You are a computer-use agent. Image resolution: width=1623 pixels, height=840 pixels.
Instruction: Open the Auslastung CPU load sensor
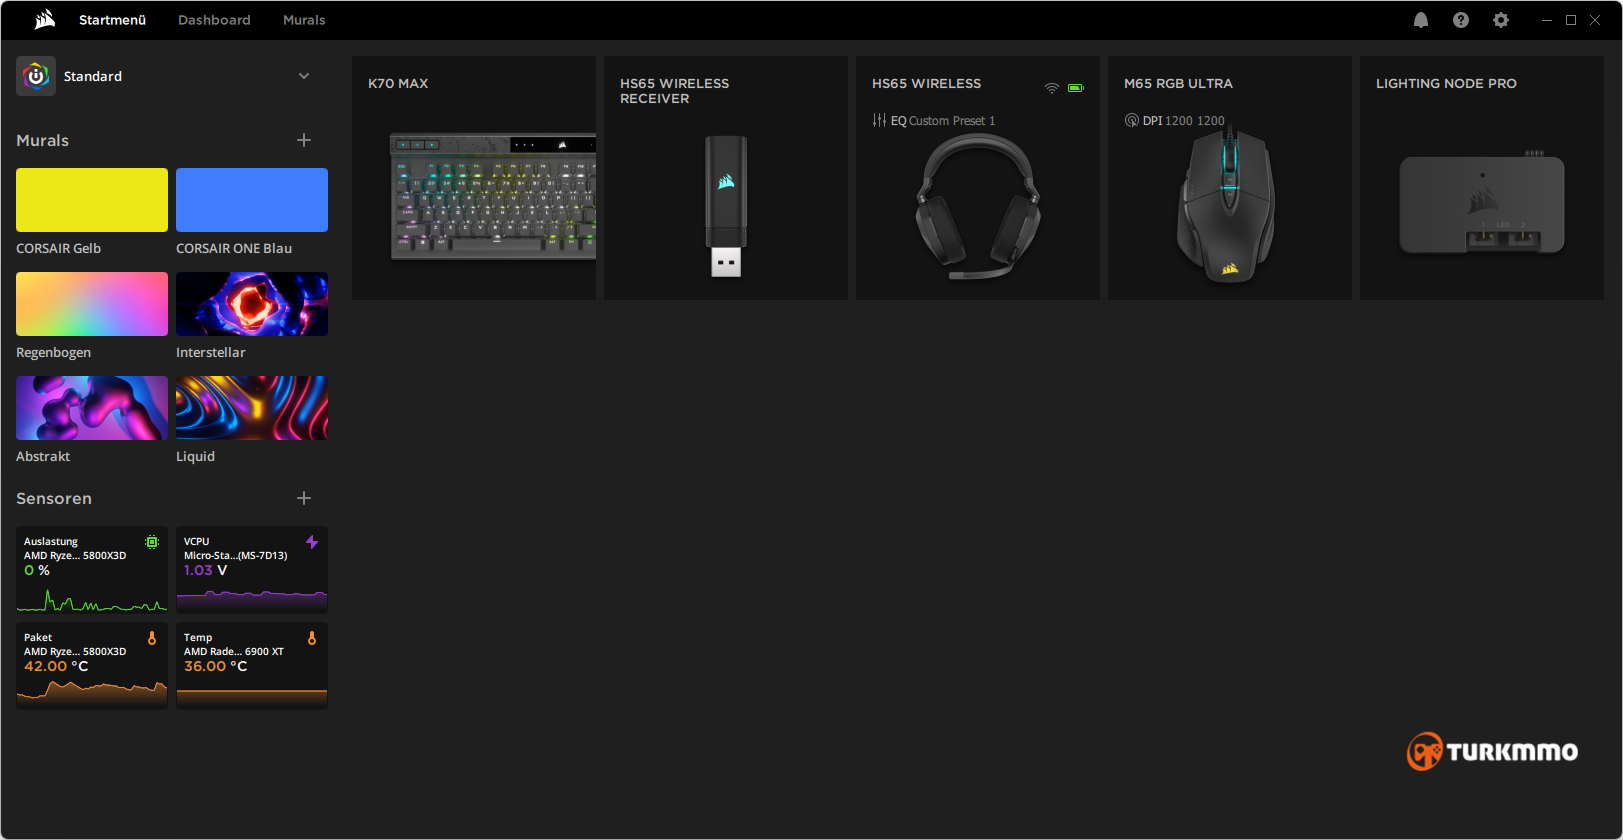92,569
